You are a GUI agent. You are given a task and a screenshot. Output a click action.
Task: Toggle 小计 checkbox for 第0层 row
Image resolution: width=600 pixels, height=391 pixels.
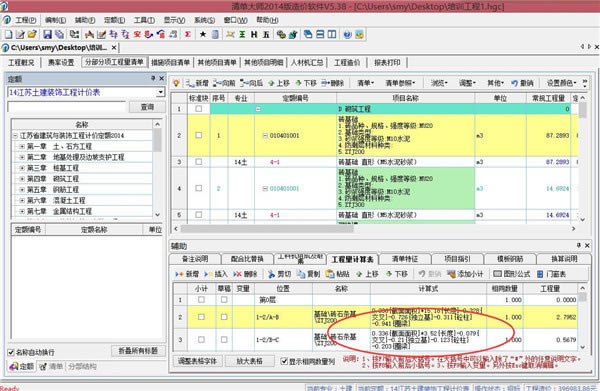[x=201, y=300]
